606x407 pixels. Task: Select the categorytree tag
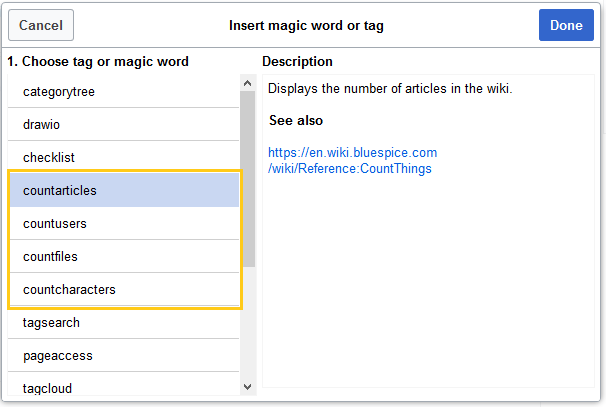[x=123, y=92]
